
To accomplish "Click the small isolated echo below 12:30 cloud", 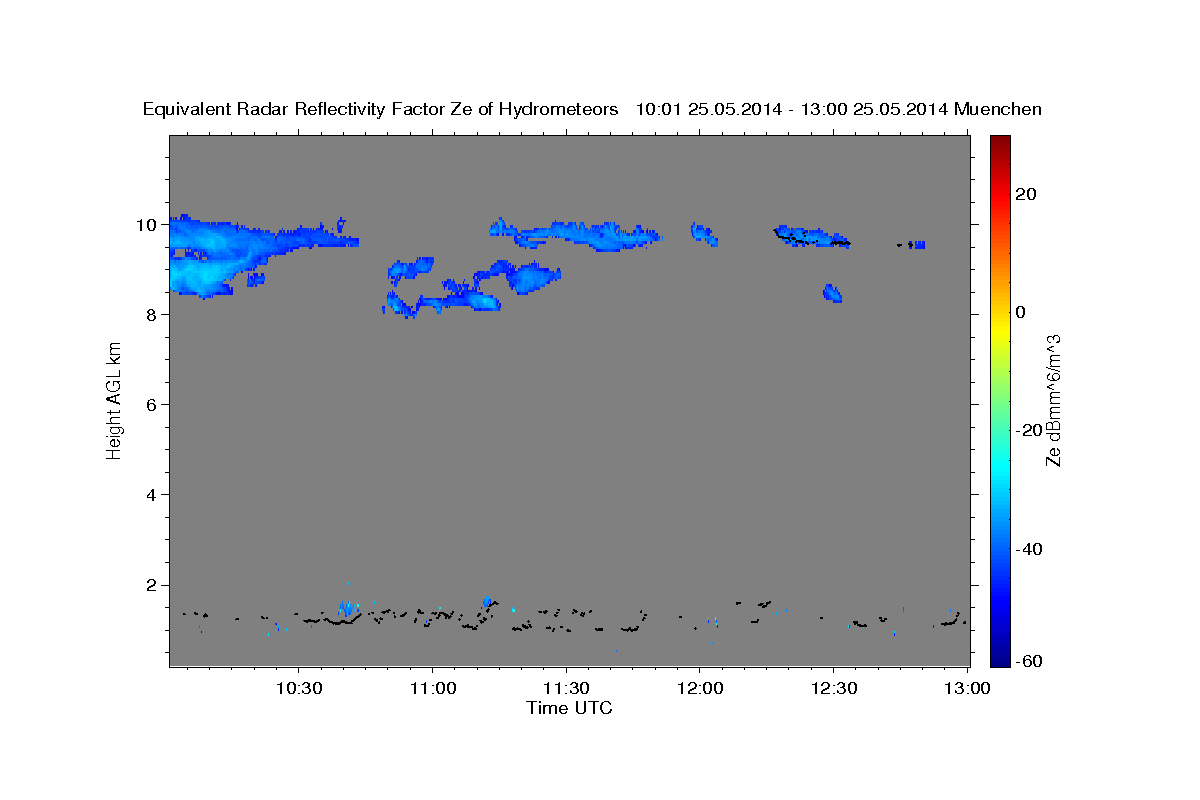I will (832, 293).
